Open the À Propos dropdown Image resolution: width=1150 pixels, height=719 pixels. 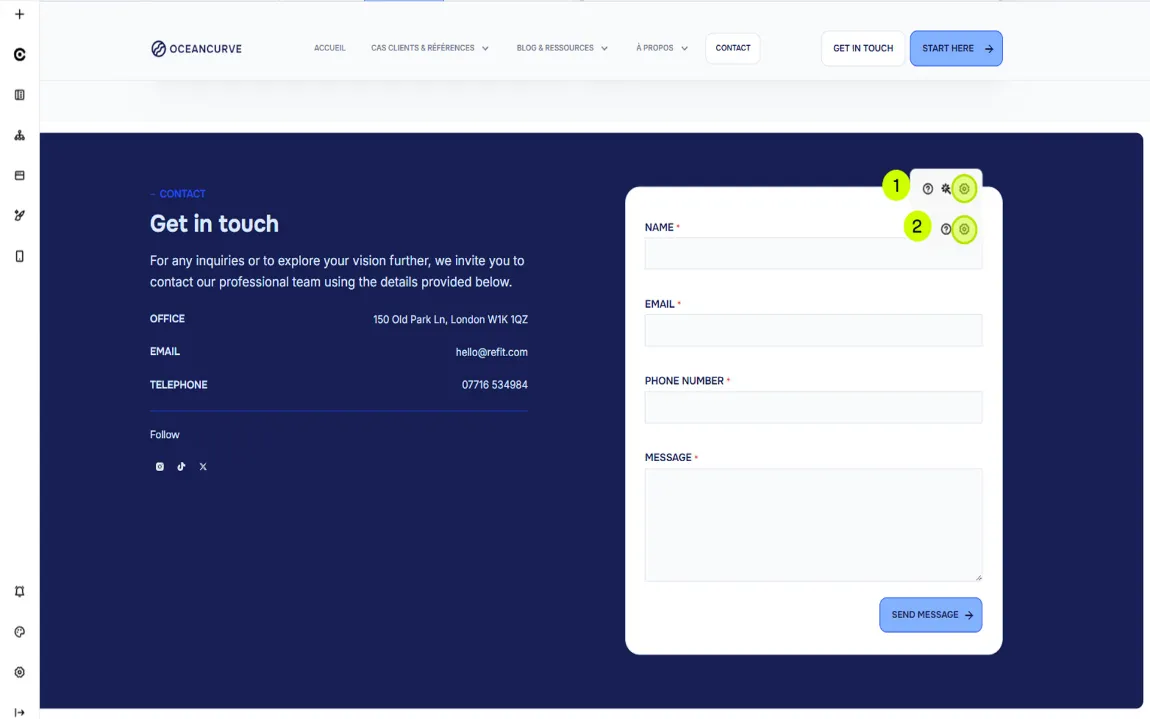tap(662, 48)
